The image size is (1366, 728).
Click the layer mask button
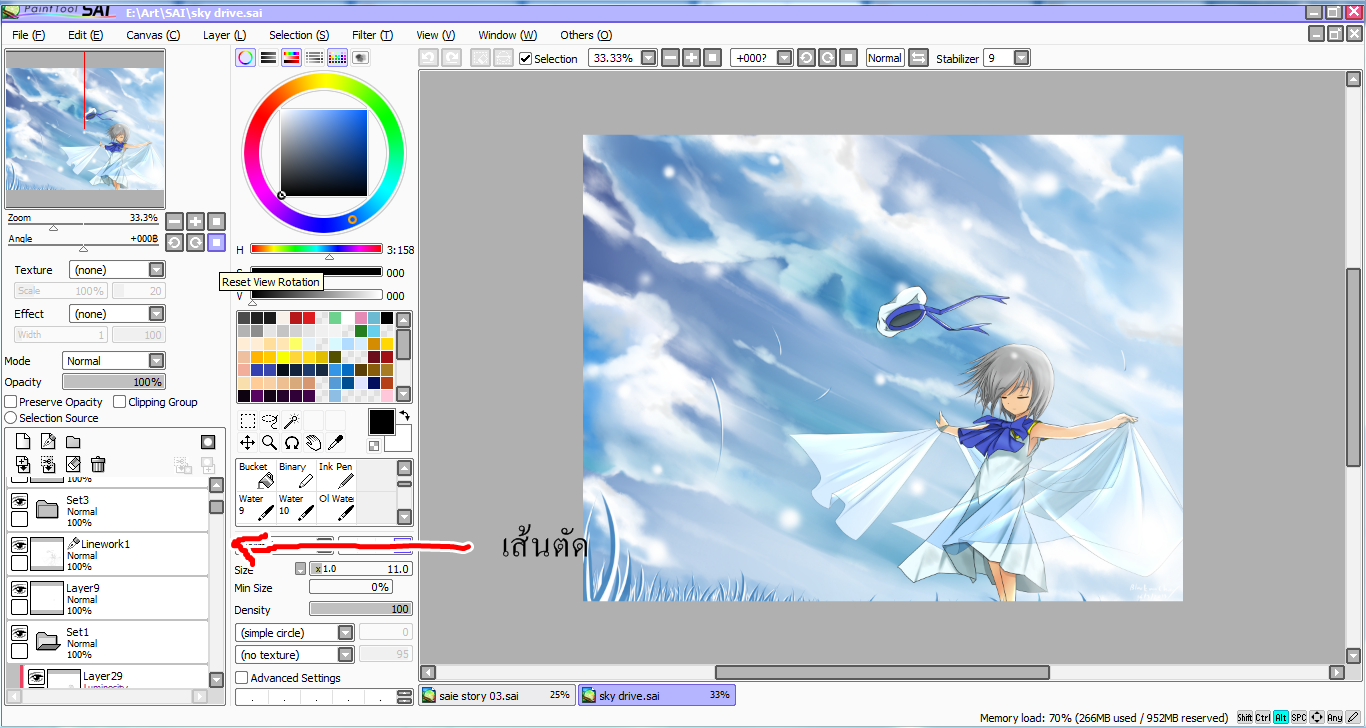tap(208, 442)
